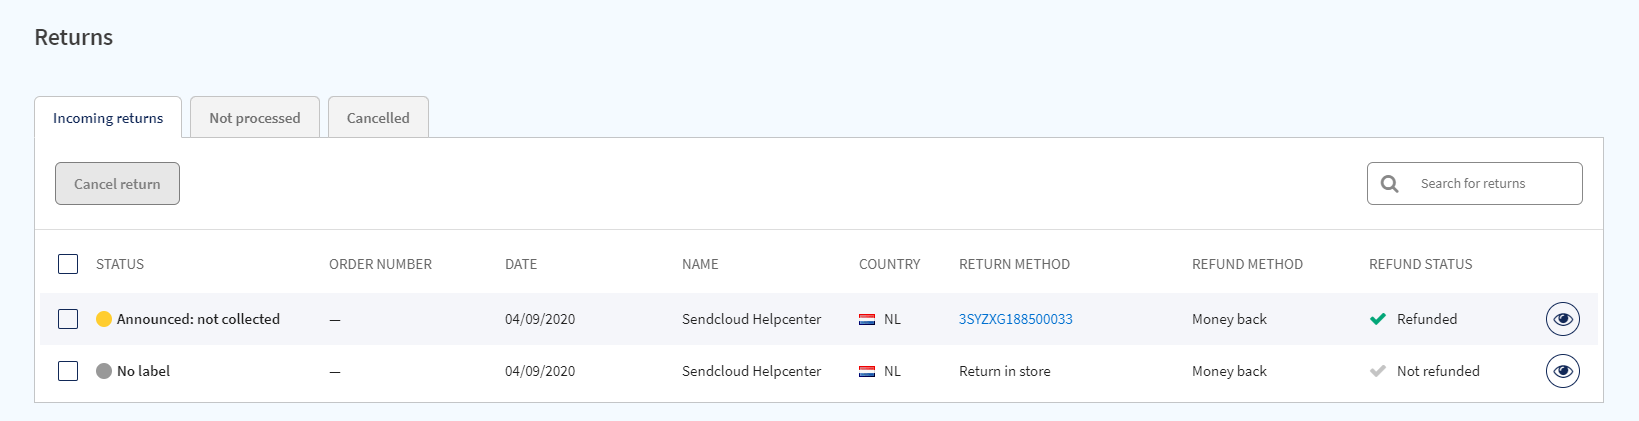Click NL flag in Return in store row
This screenshot has width=1639, height=421.
click(x=867, y=371)
